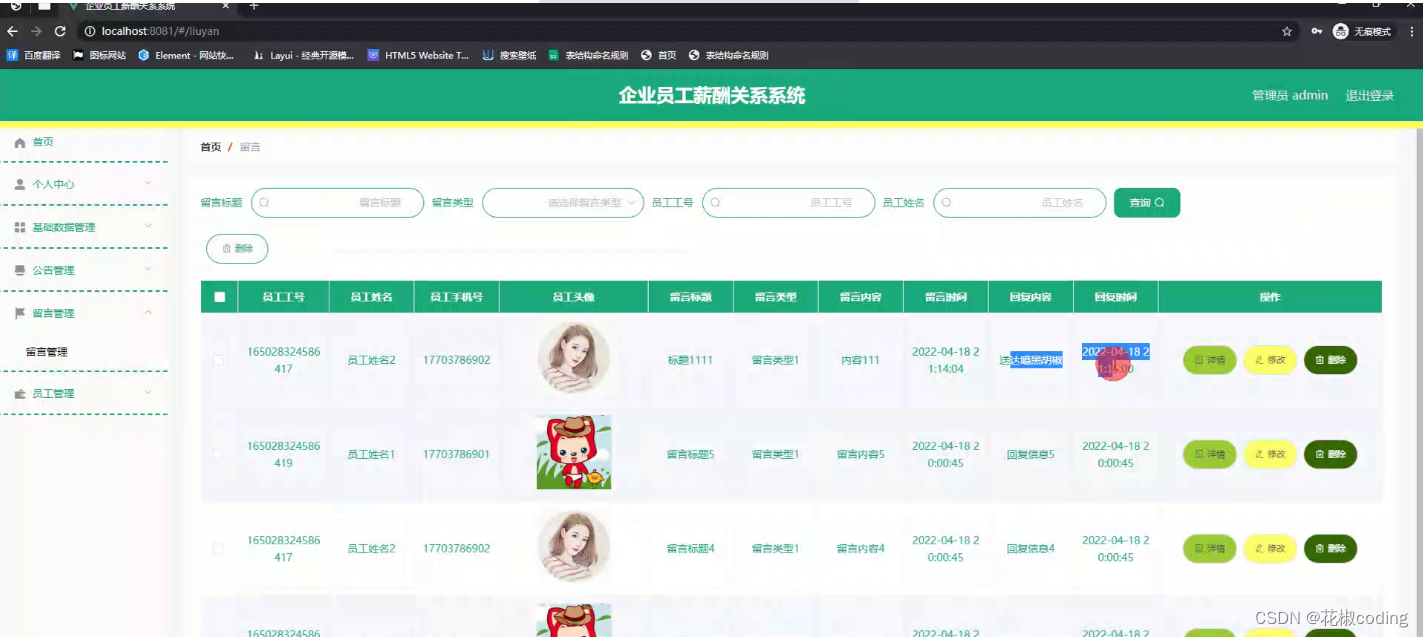Open the 百度翻译 bookmark
1423x637 pixels.
pos(34,55)
